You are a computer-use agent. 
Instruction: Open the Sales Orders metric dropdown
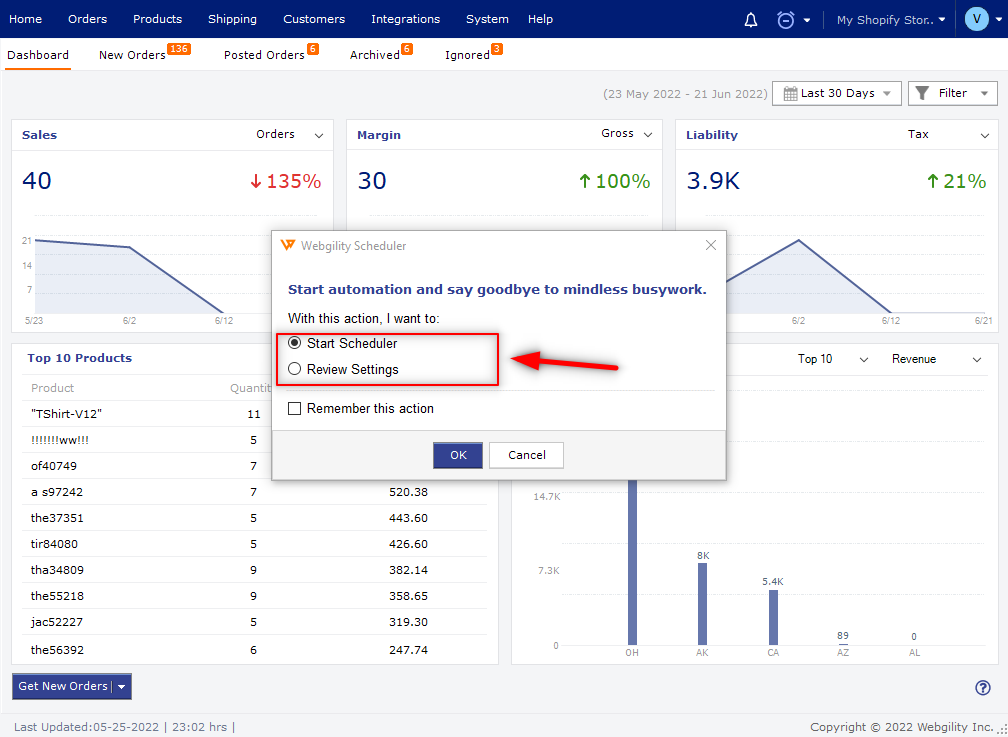click(289, 134)
